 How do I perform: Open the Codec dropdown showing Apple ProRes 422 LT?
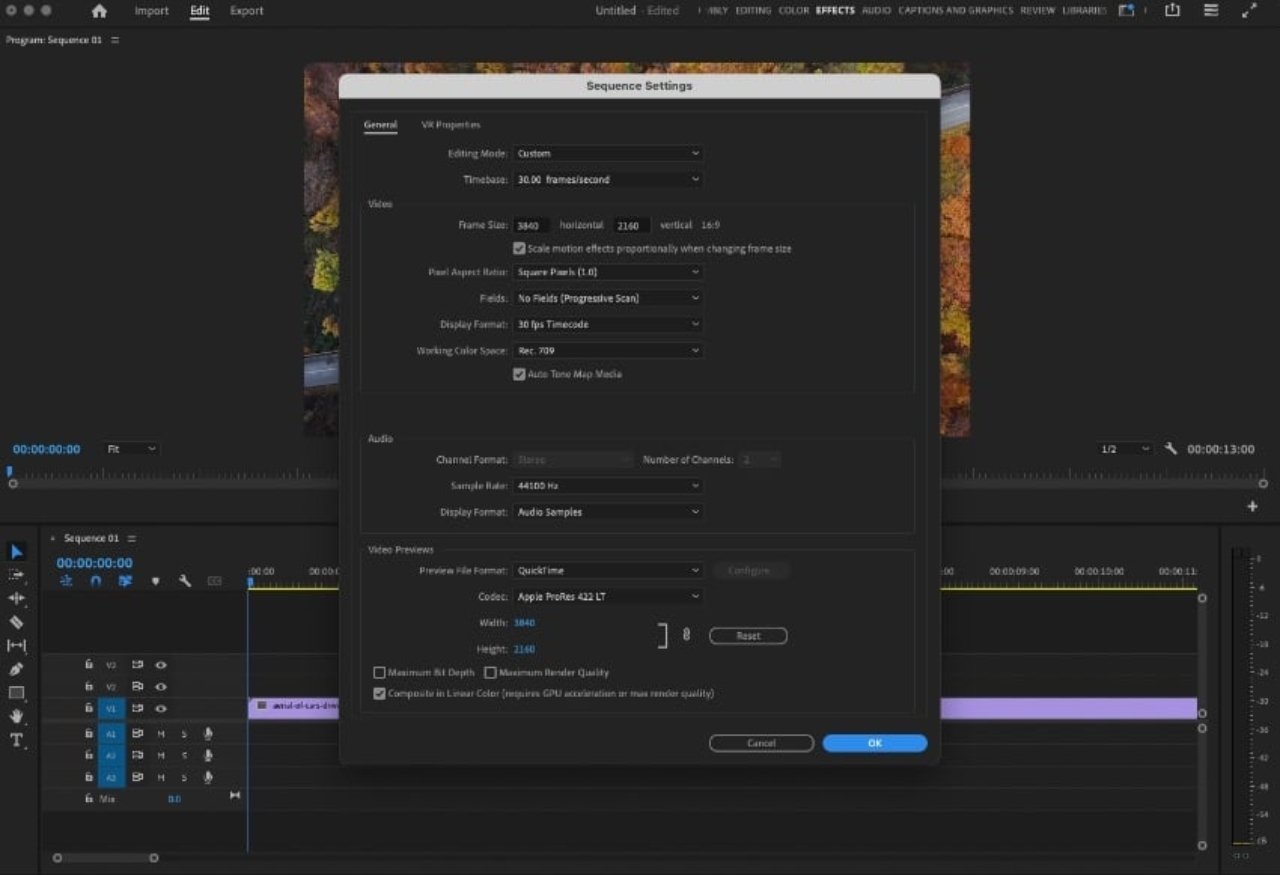pyautogui.click(x=608, y=597)
